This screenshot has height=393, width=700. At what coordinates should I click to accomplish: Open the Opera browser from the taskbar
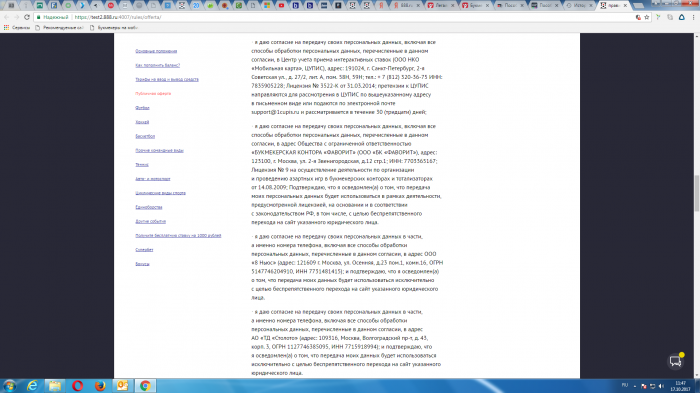77,385
